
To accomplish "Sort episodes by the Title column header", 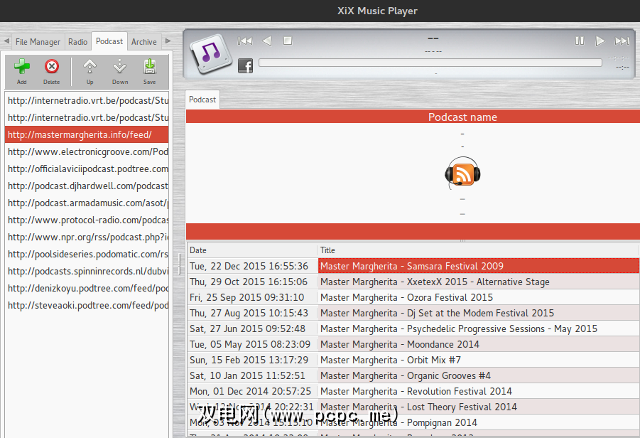I will point(478,250).
